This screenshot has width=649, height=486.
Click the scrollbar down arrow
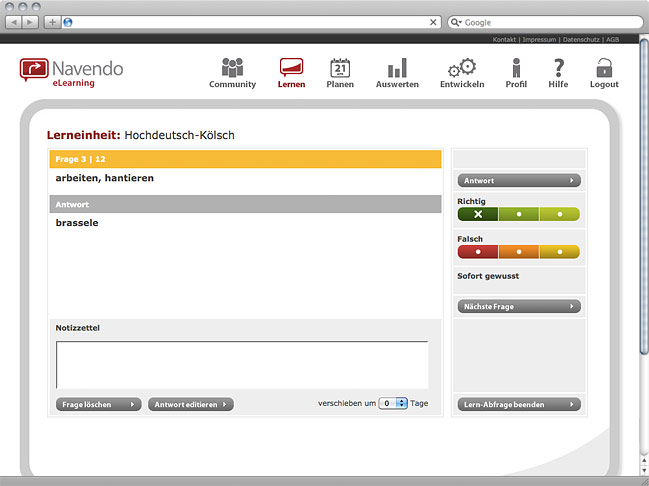pos(644,471)
